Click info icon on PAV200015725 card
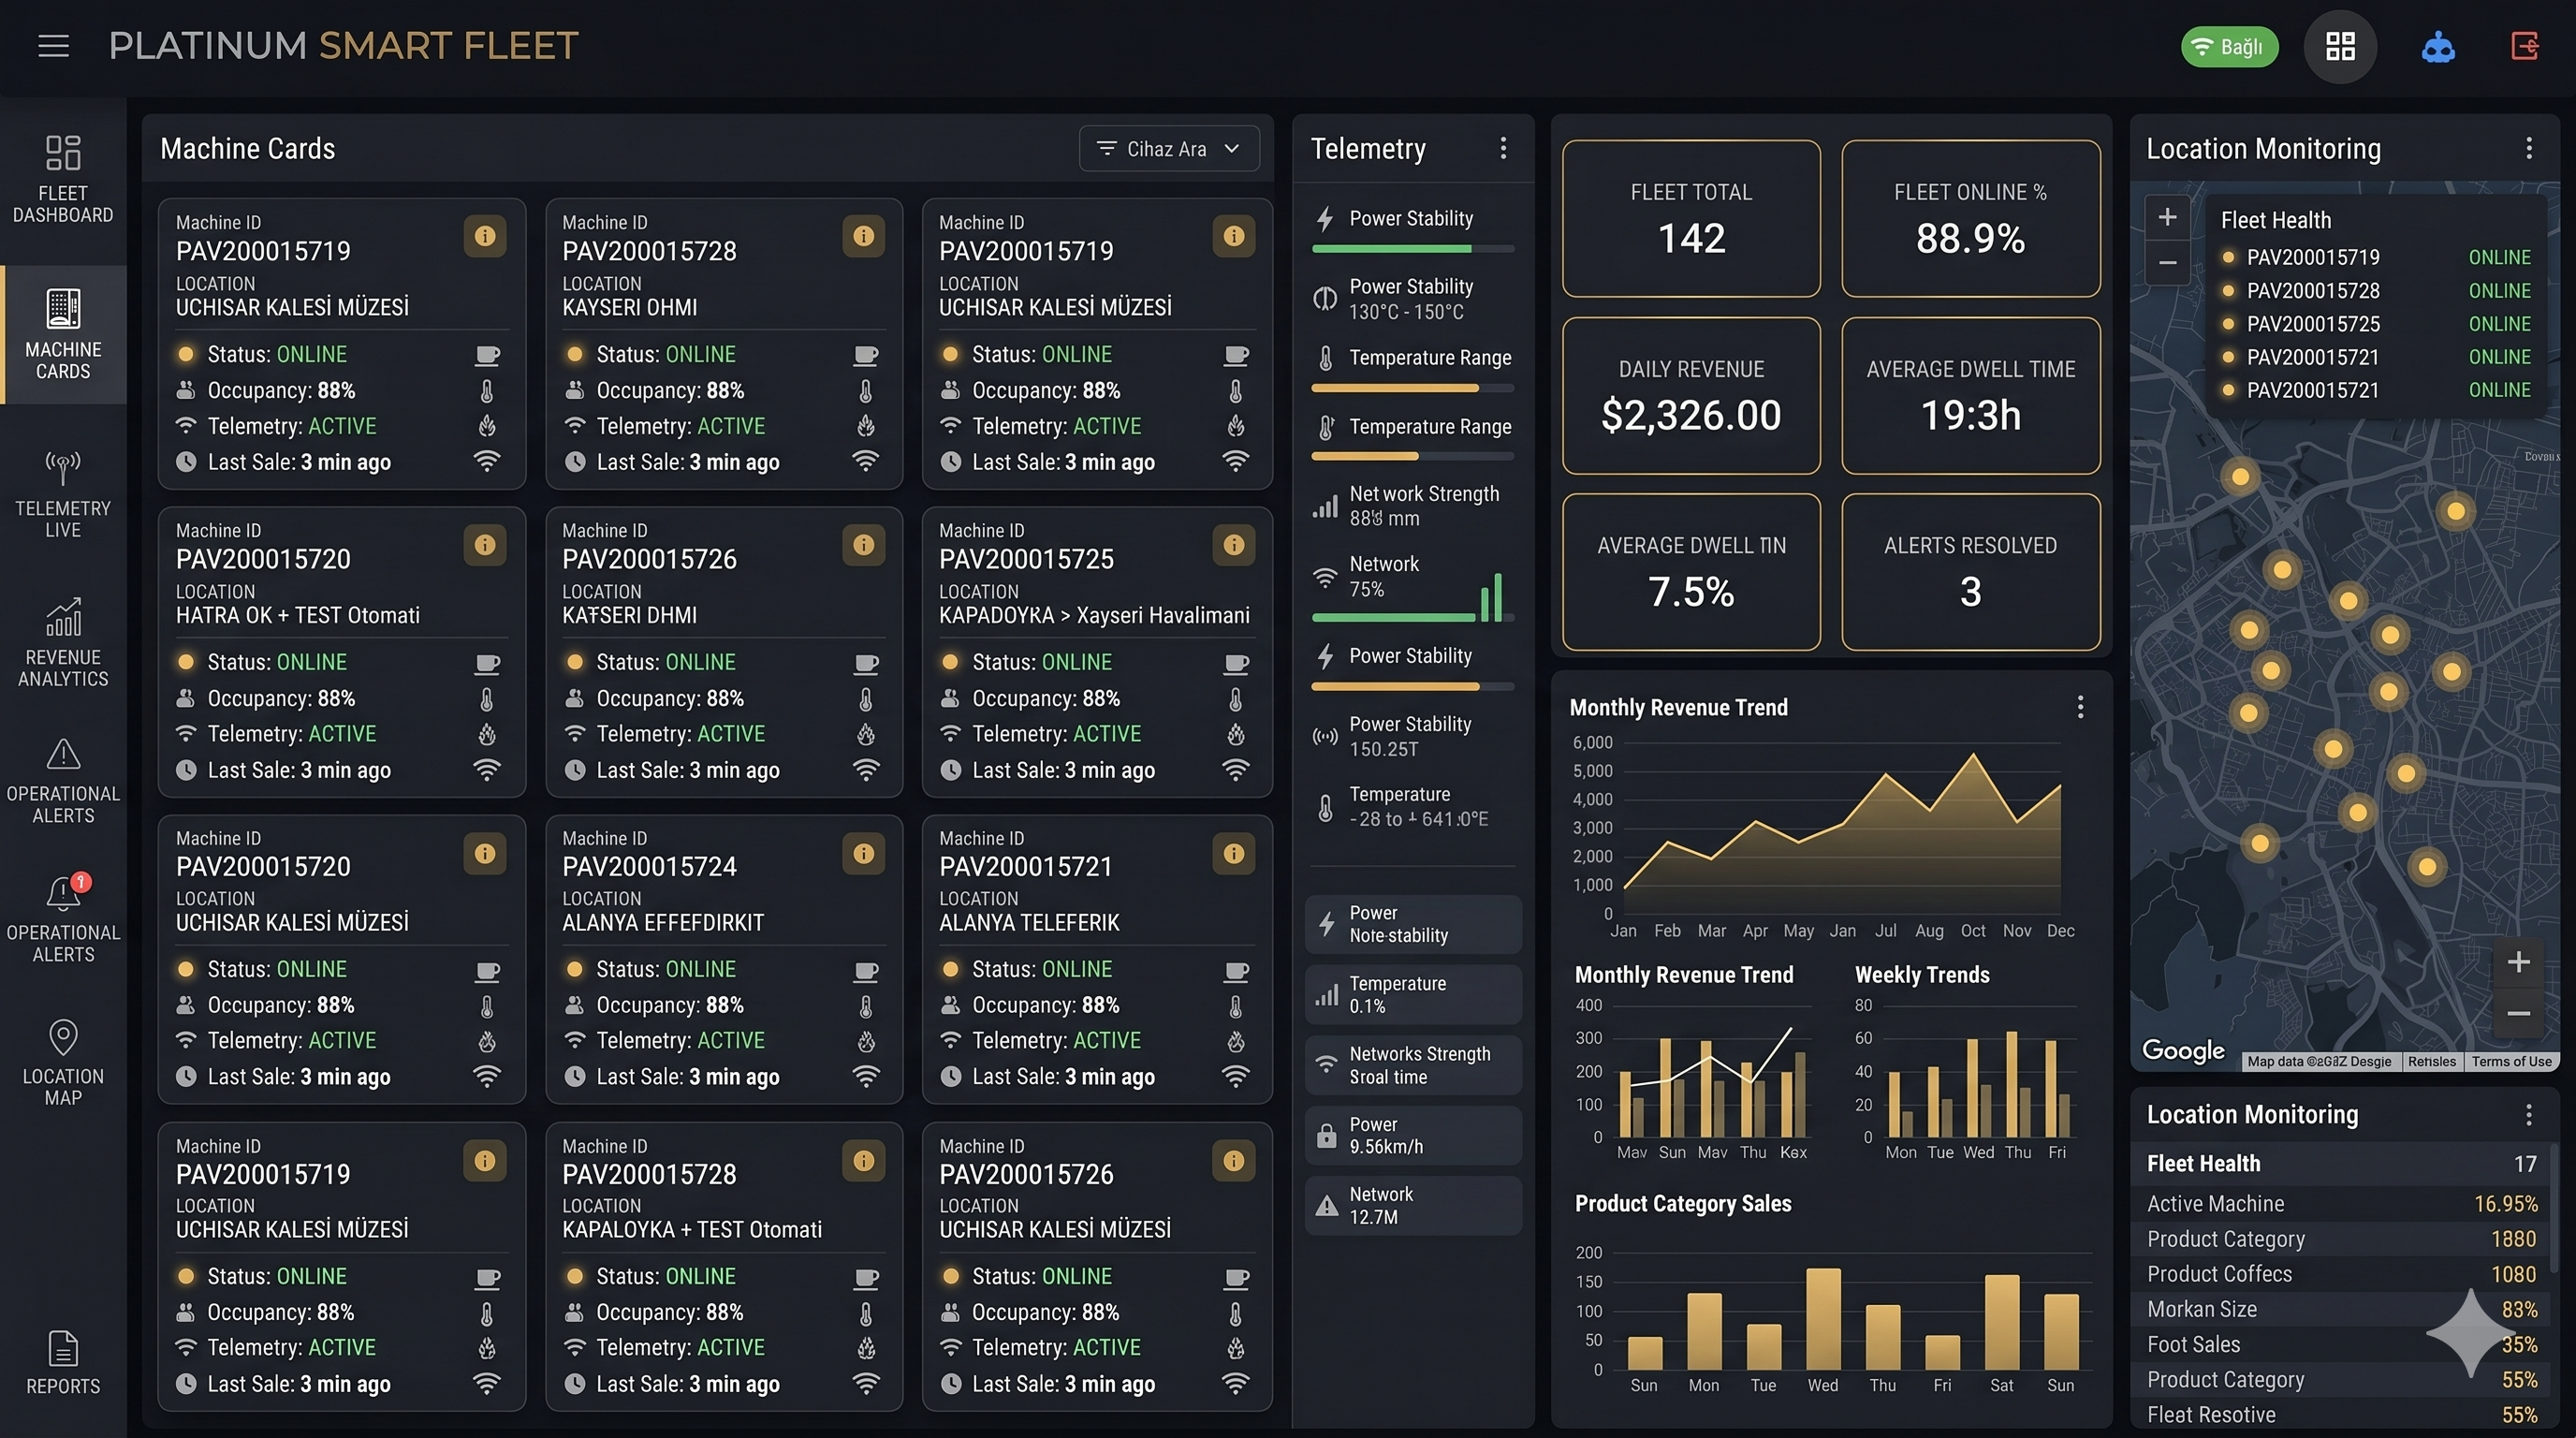 (x=1234, y=544)
